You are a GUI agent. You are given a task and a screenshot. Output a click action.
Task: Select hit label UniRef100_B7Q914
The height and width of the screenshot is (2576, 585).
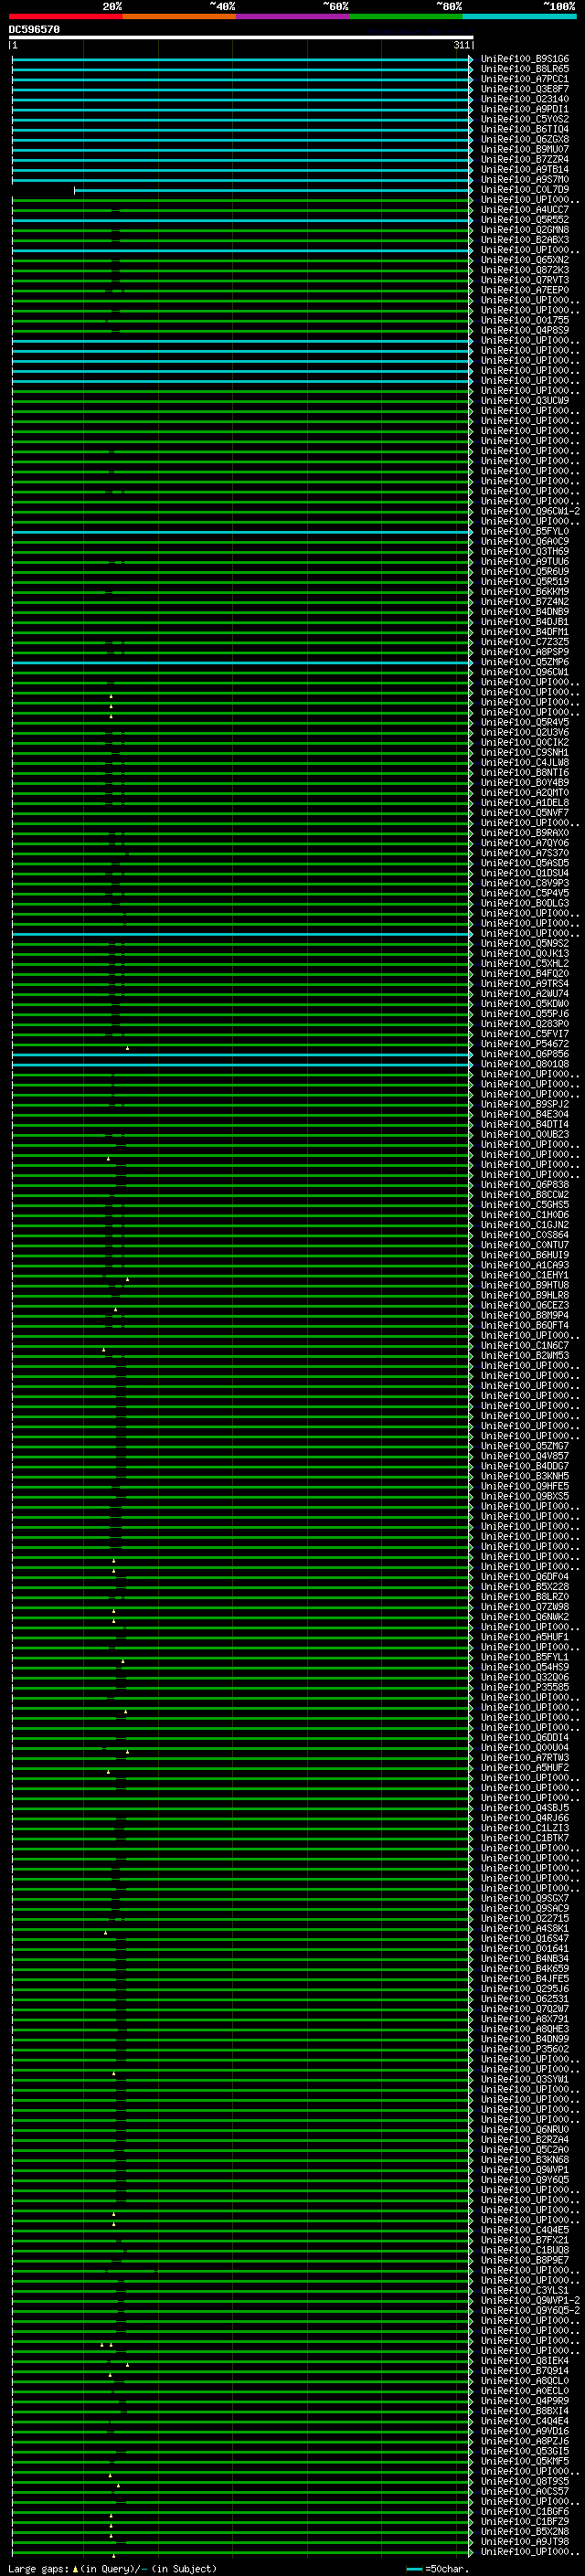[524, 2372]
